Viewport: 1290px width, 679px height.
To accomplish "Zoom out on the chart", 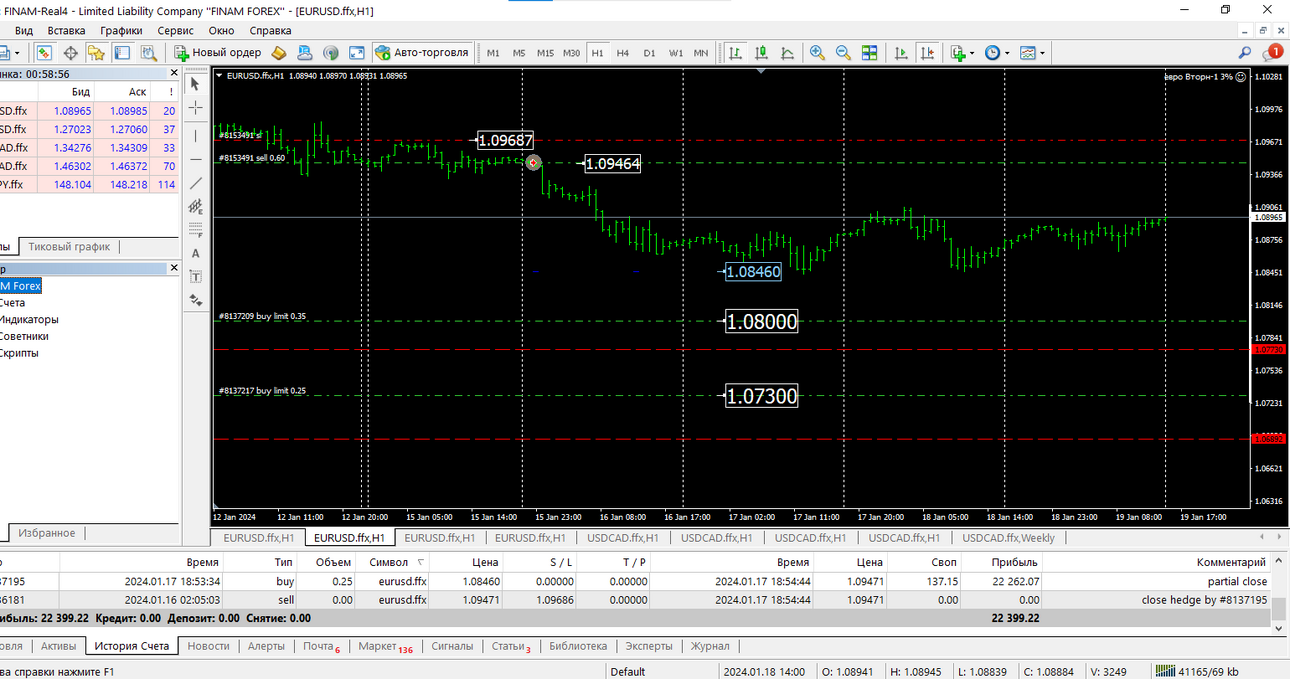I will (x=843, y=53).
